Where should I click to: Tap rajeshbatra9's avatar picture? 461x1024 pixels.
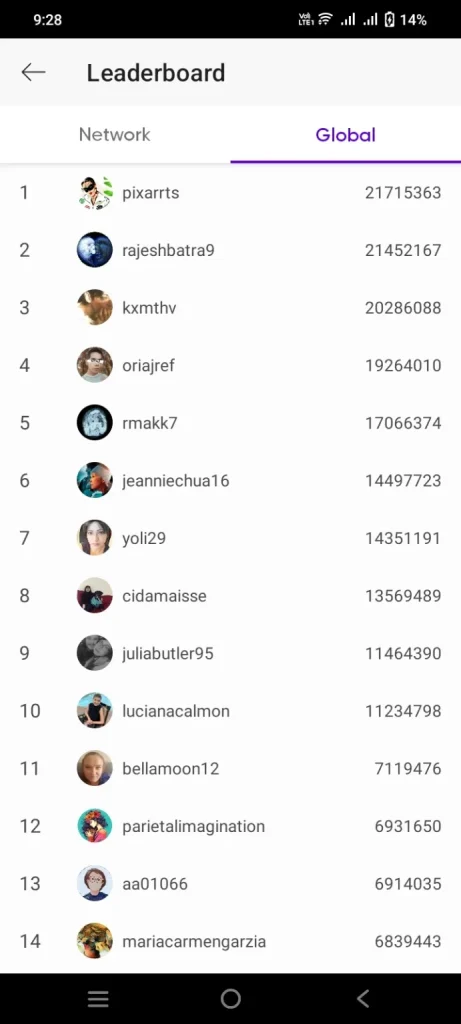point(95,250)
